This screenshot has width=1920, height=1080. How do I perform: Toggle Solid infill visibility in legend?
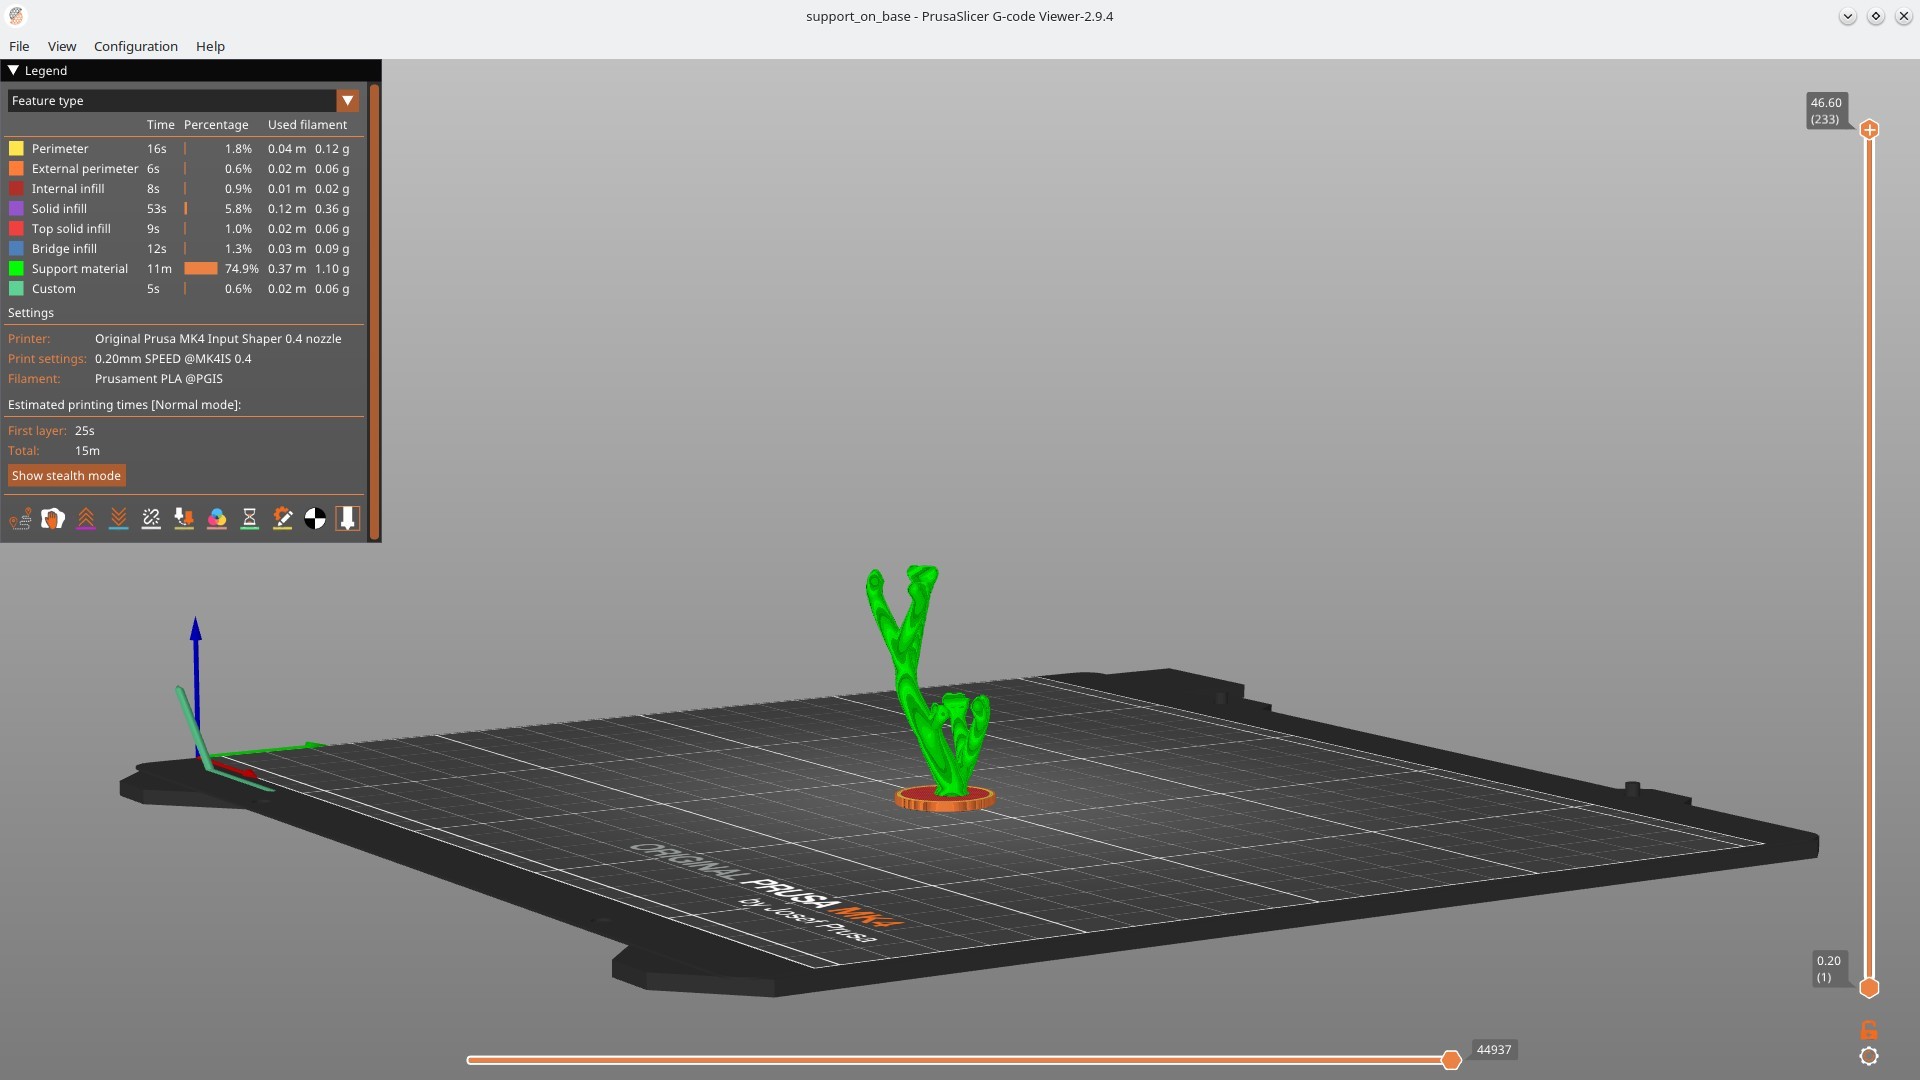(x=185, y=209)
